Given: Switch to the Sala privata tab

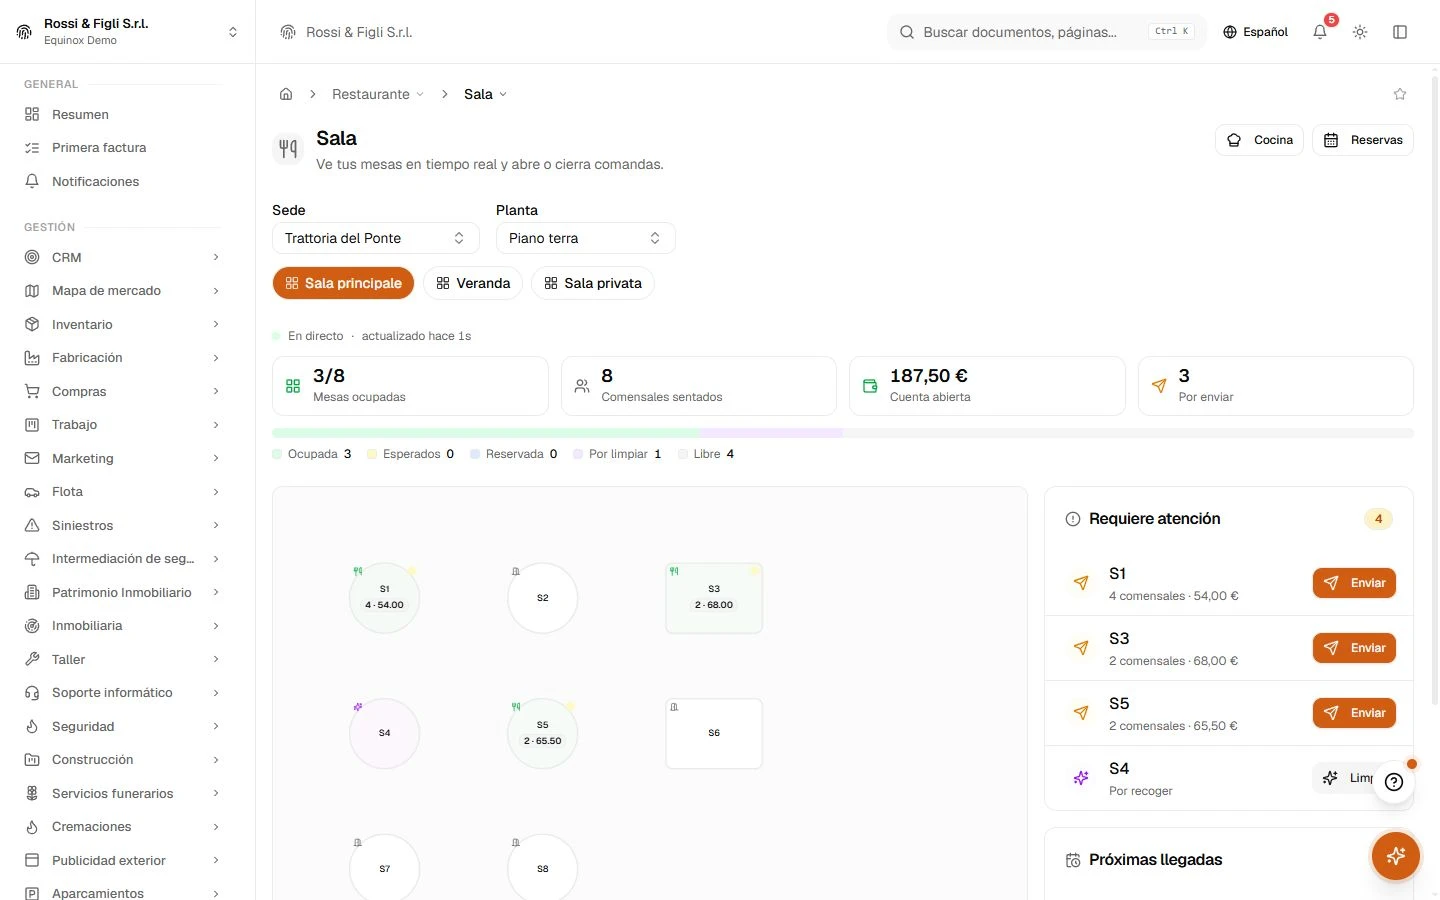Looking at the screenshot, I should [x=593, y=283].
